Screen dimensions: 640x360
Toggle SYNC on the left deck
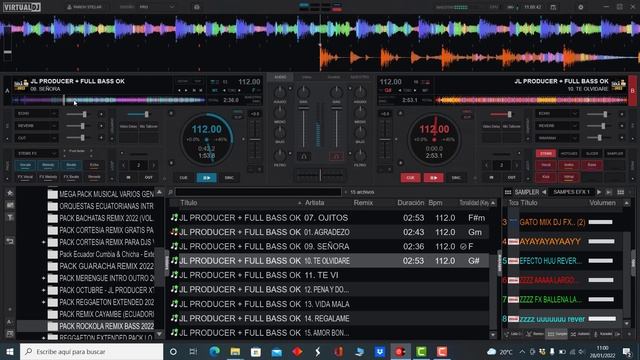[x=229, y=178]
